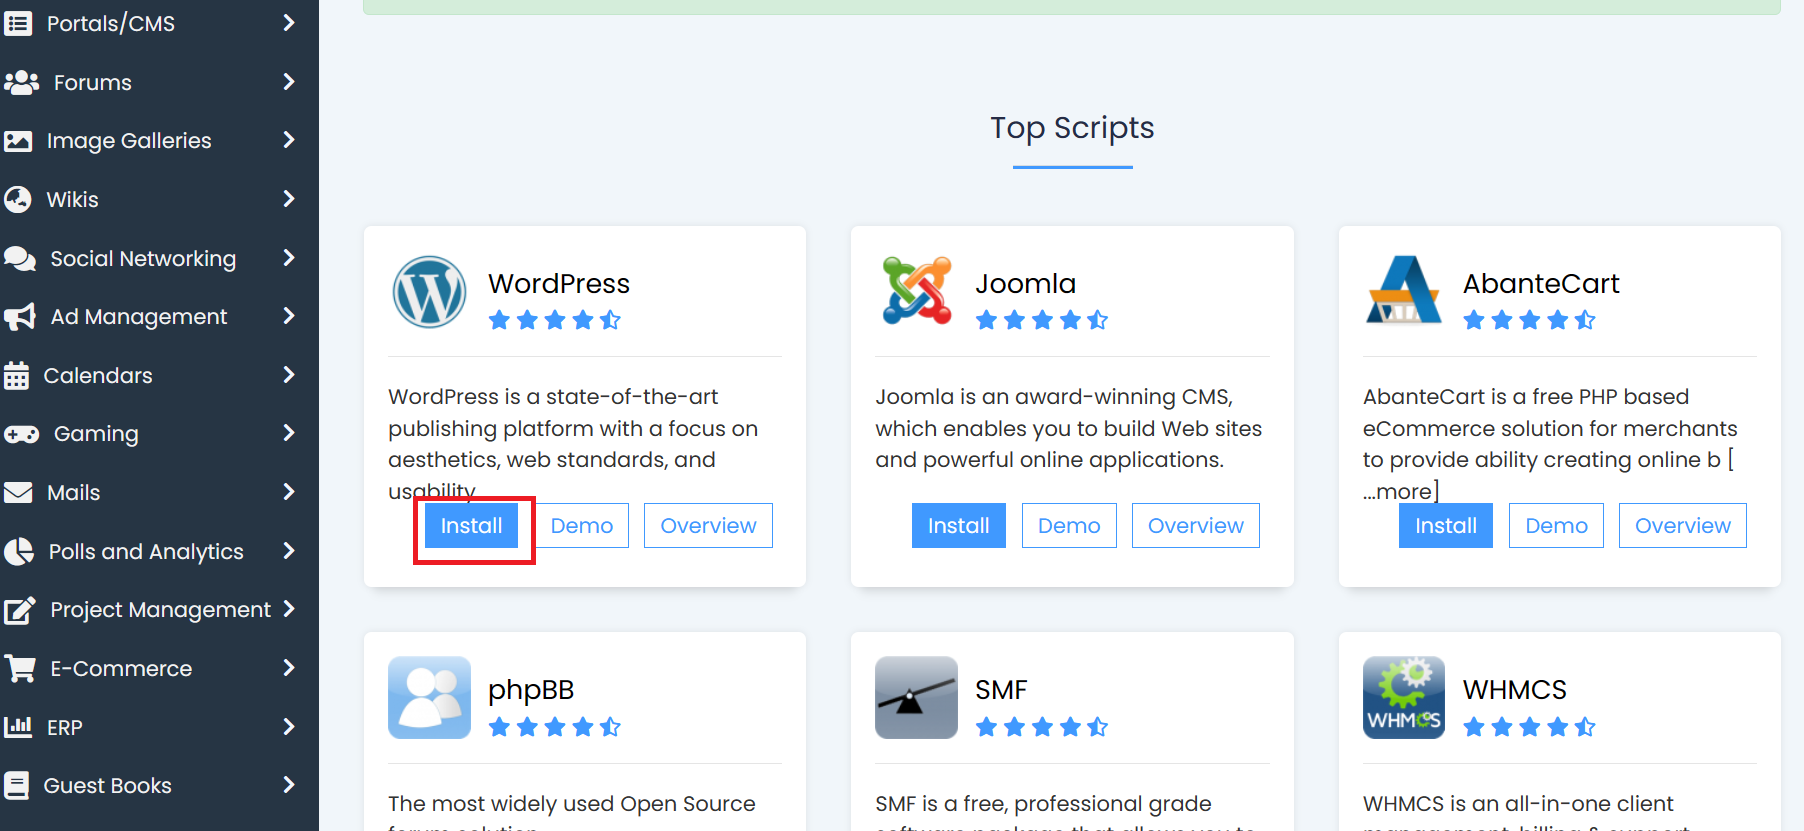
Task: Click the Portals/CMS list icon
Action: click(18, 23)
